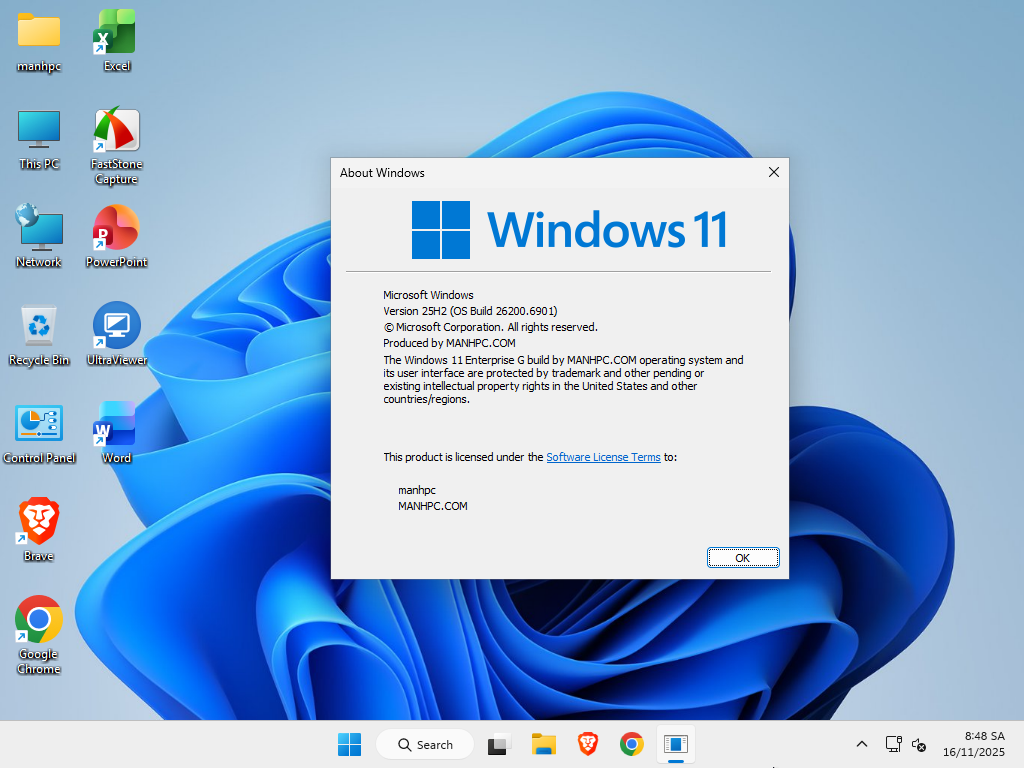
Task: Open the Software License Terms link
Action: [x=603, y=457]
